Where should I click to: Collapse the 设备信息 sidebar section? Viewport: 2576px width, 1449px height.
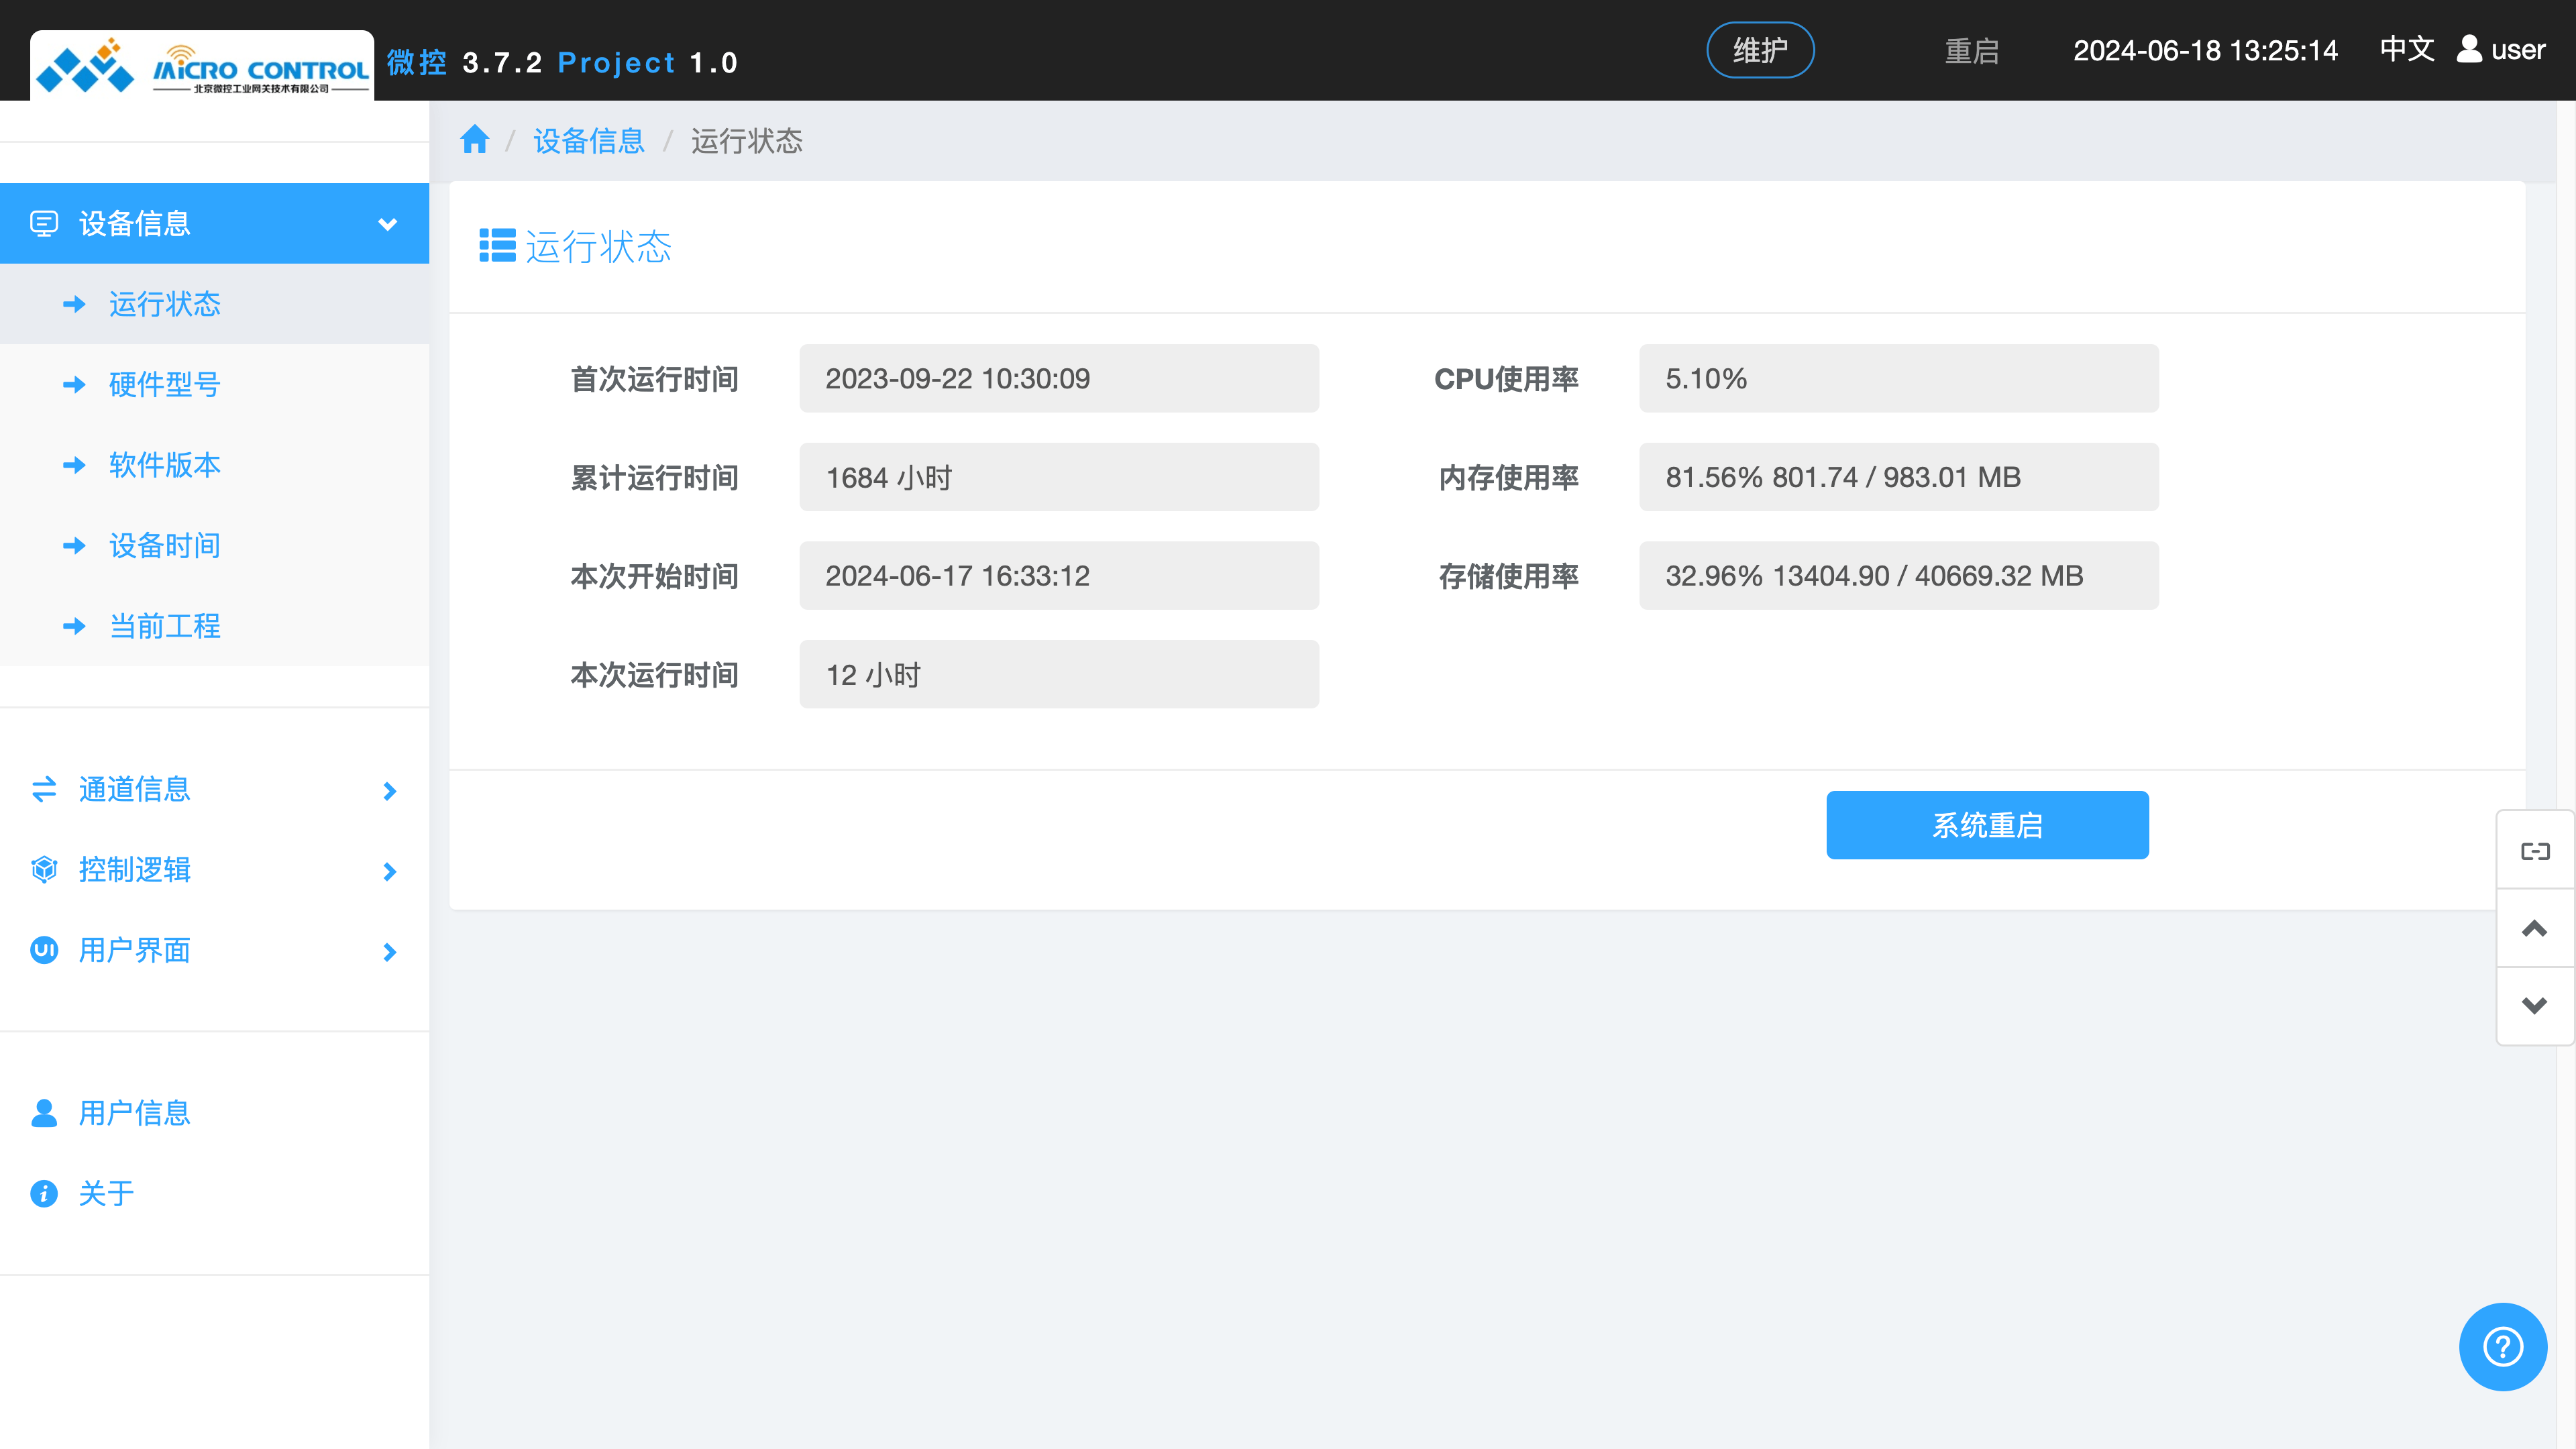(214, 223)
